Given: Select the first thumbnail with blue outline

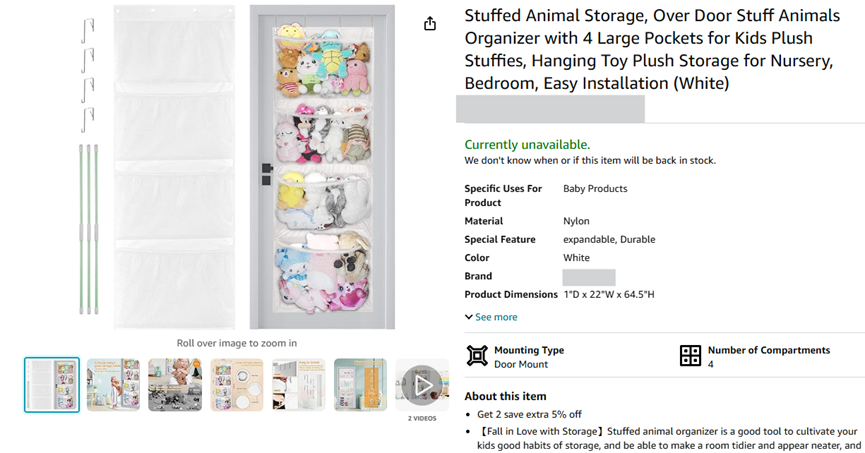Looking at the screenshot, I should point(52,384).
